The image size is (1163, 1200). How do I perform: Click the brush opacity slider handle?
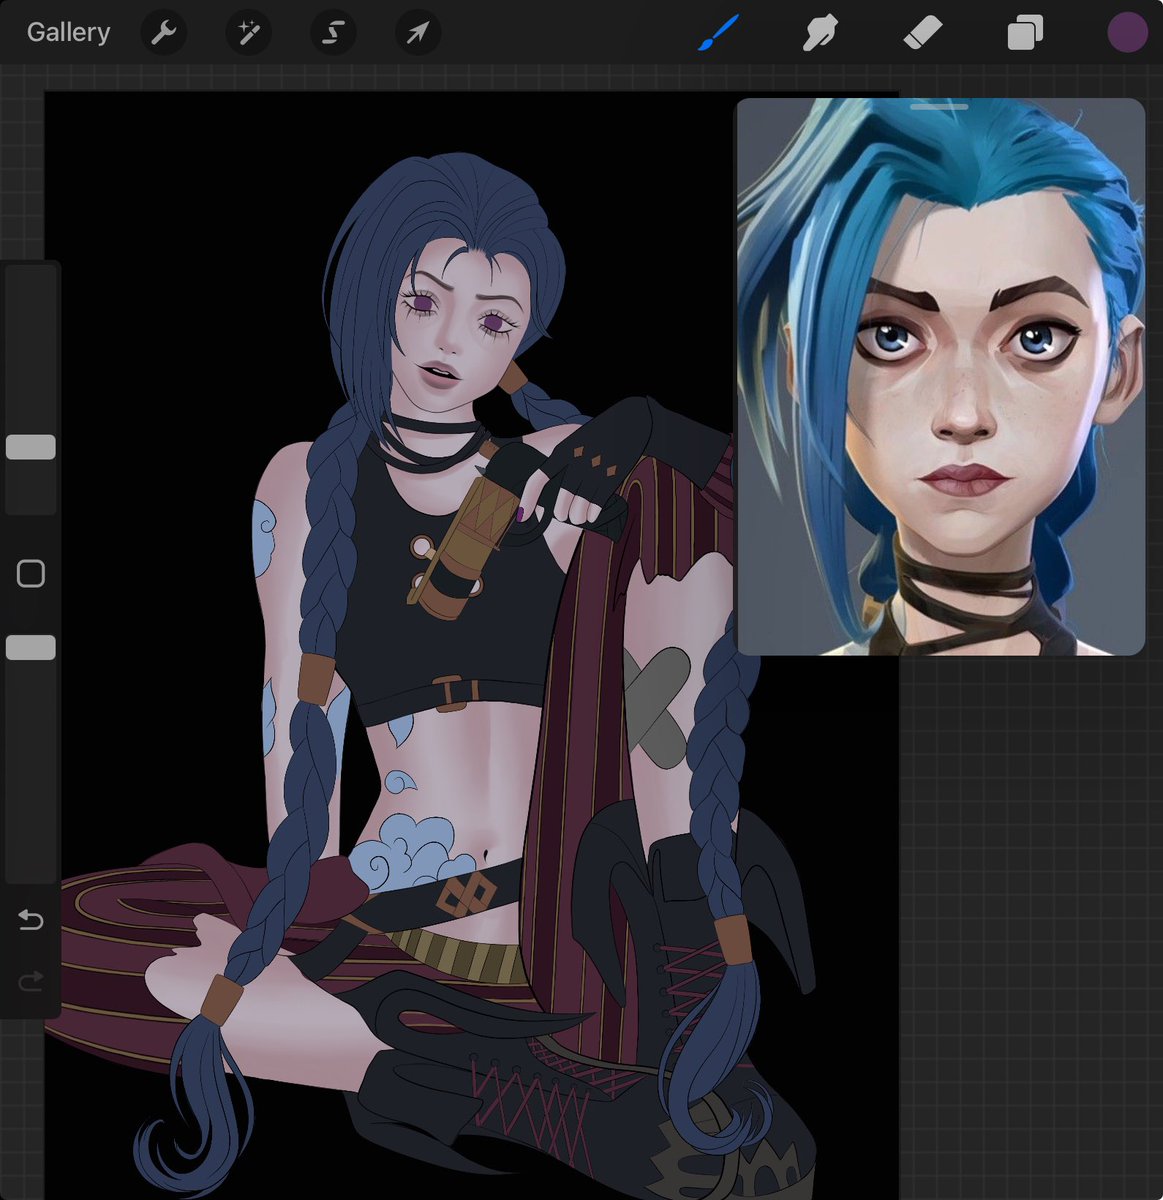tap(31, 648)
